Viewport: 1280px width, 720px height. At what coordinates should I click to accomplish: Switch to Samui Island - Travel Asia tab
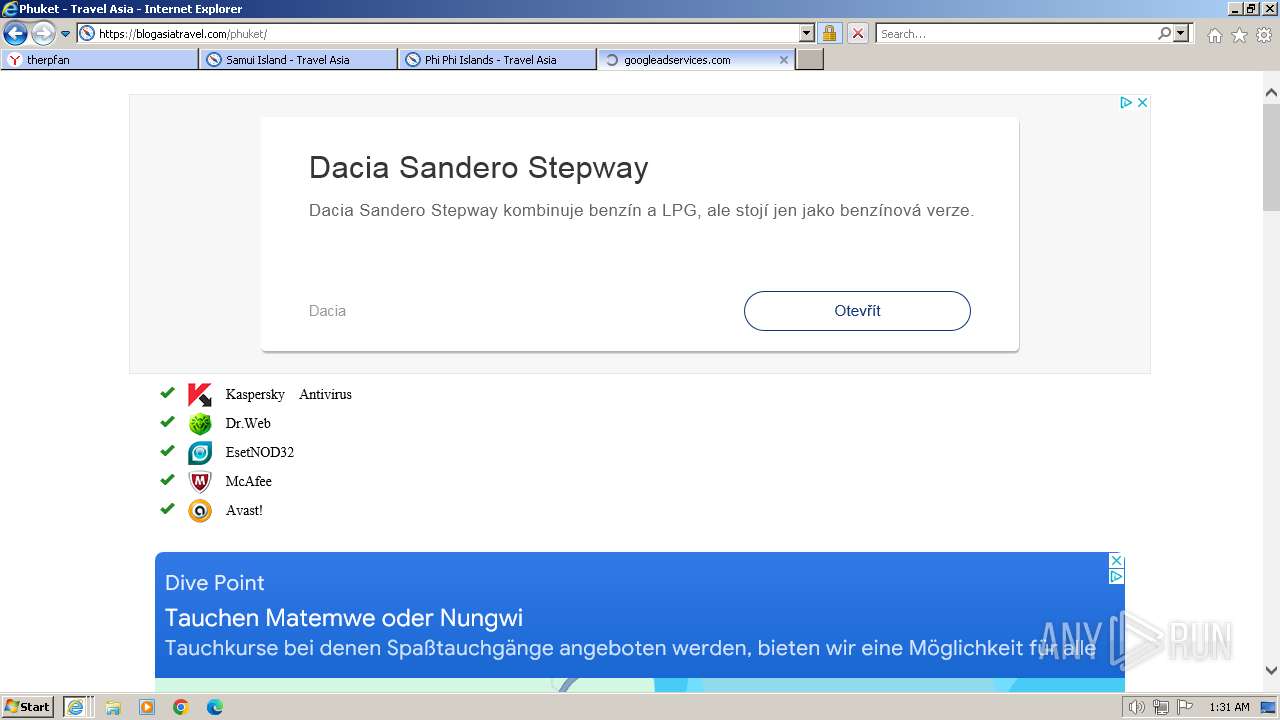[298, 60]
